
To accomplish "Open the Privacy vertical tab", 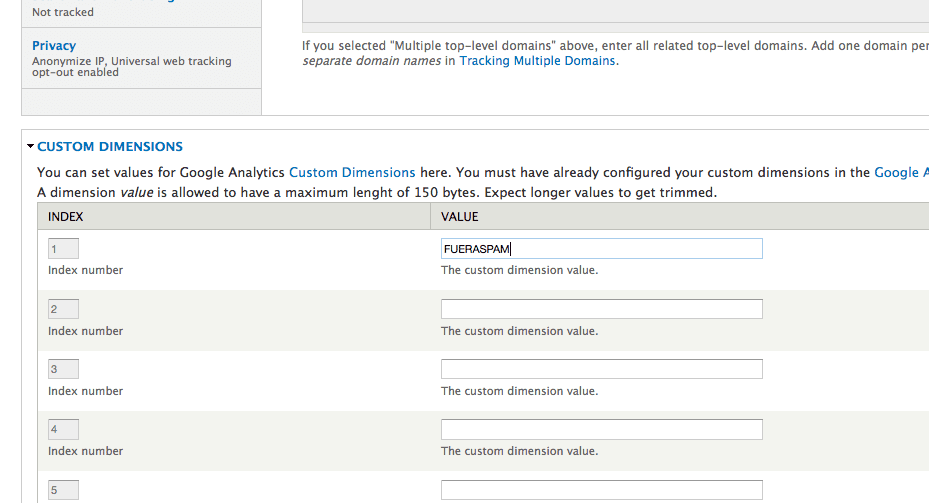I will (54, 46).
